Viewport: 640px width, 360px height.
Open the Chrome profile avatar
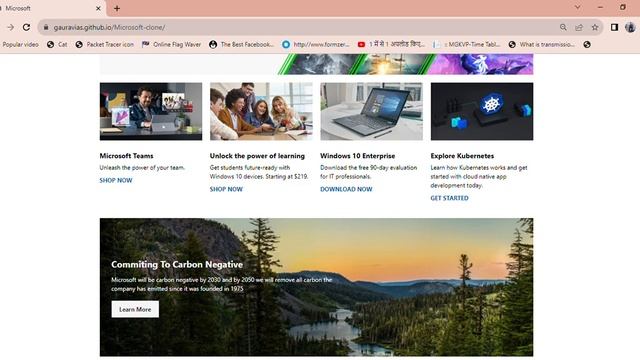[x=630, y=27]
